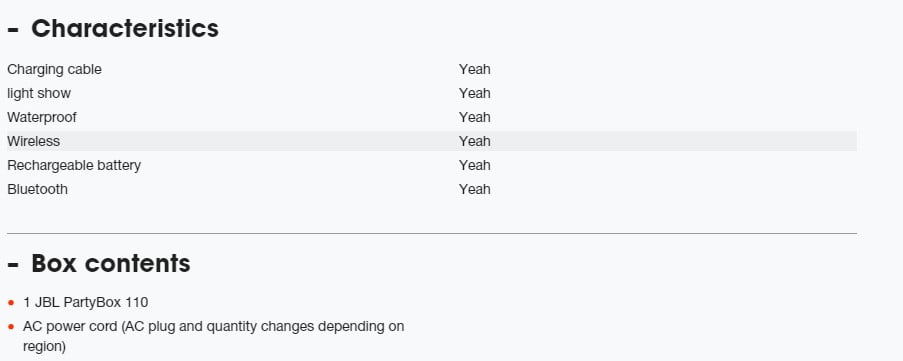This screenshot has height=361, width=903.
Task: Click the Yeah value for light show
Action: coord(475,93)
